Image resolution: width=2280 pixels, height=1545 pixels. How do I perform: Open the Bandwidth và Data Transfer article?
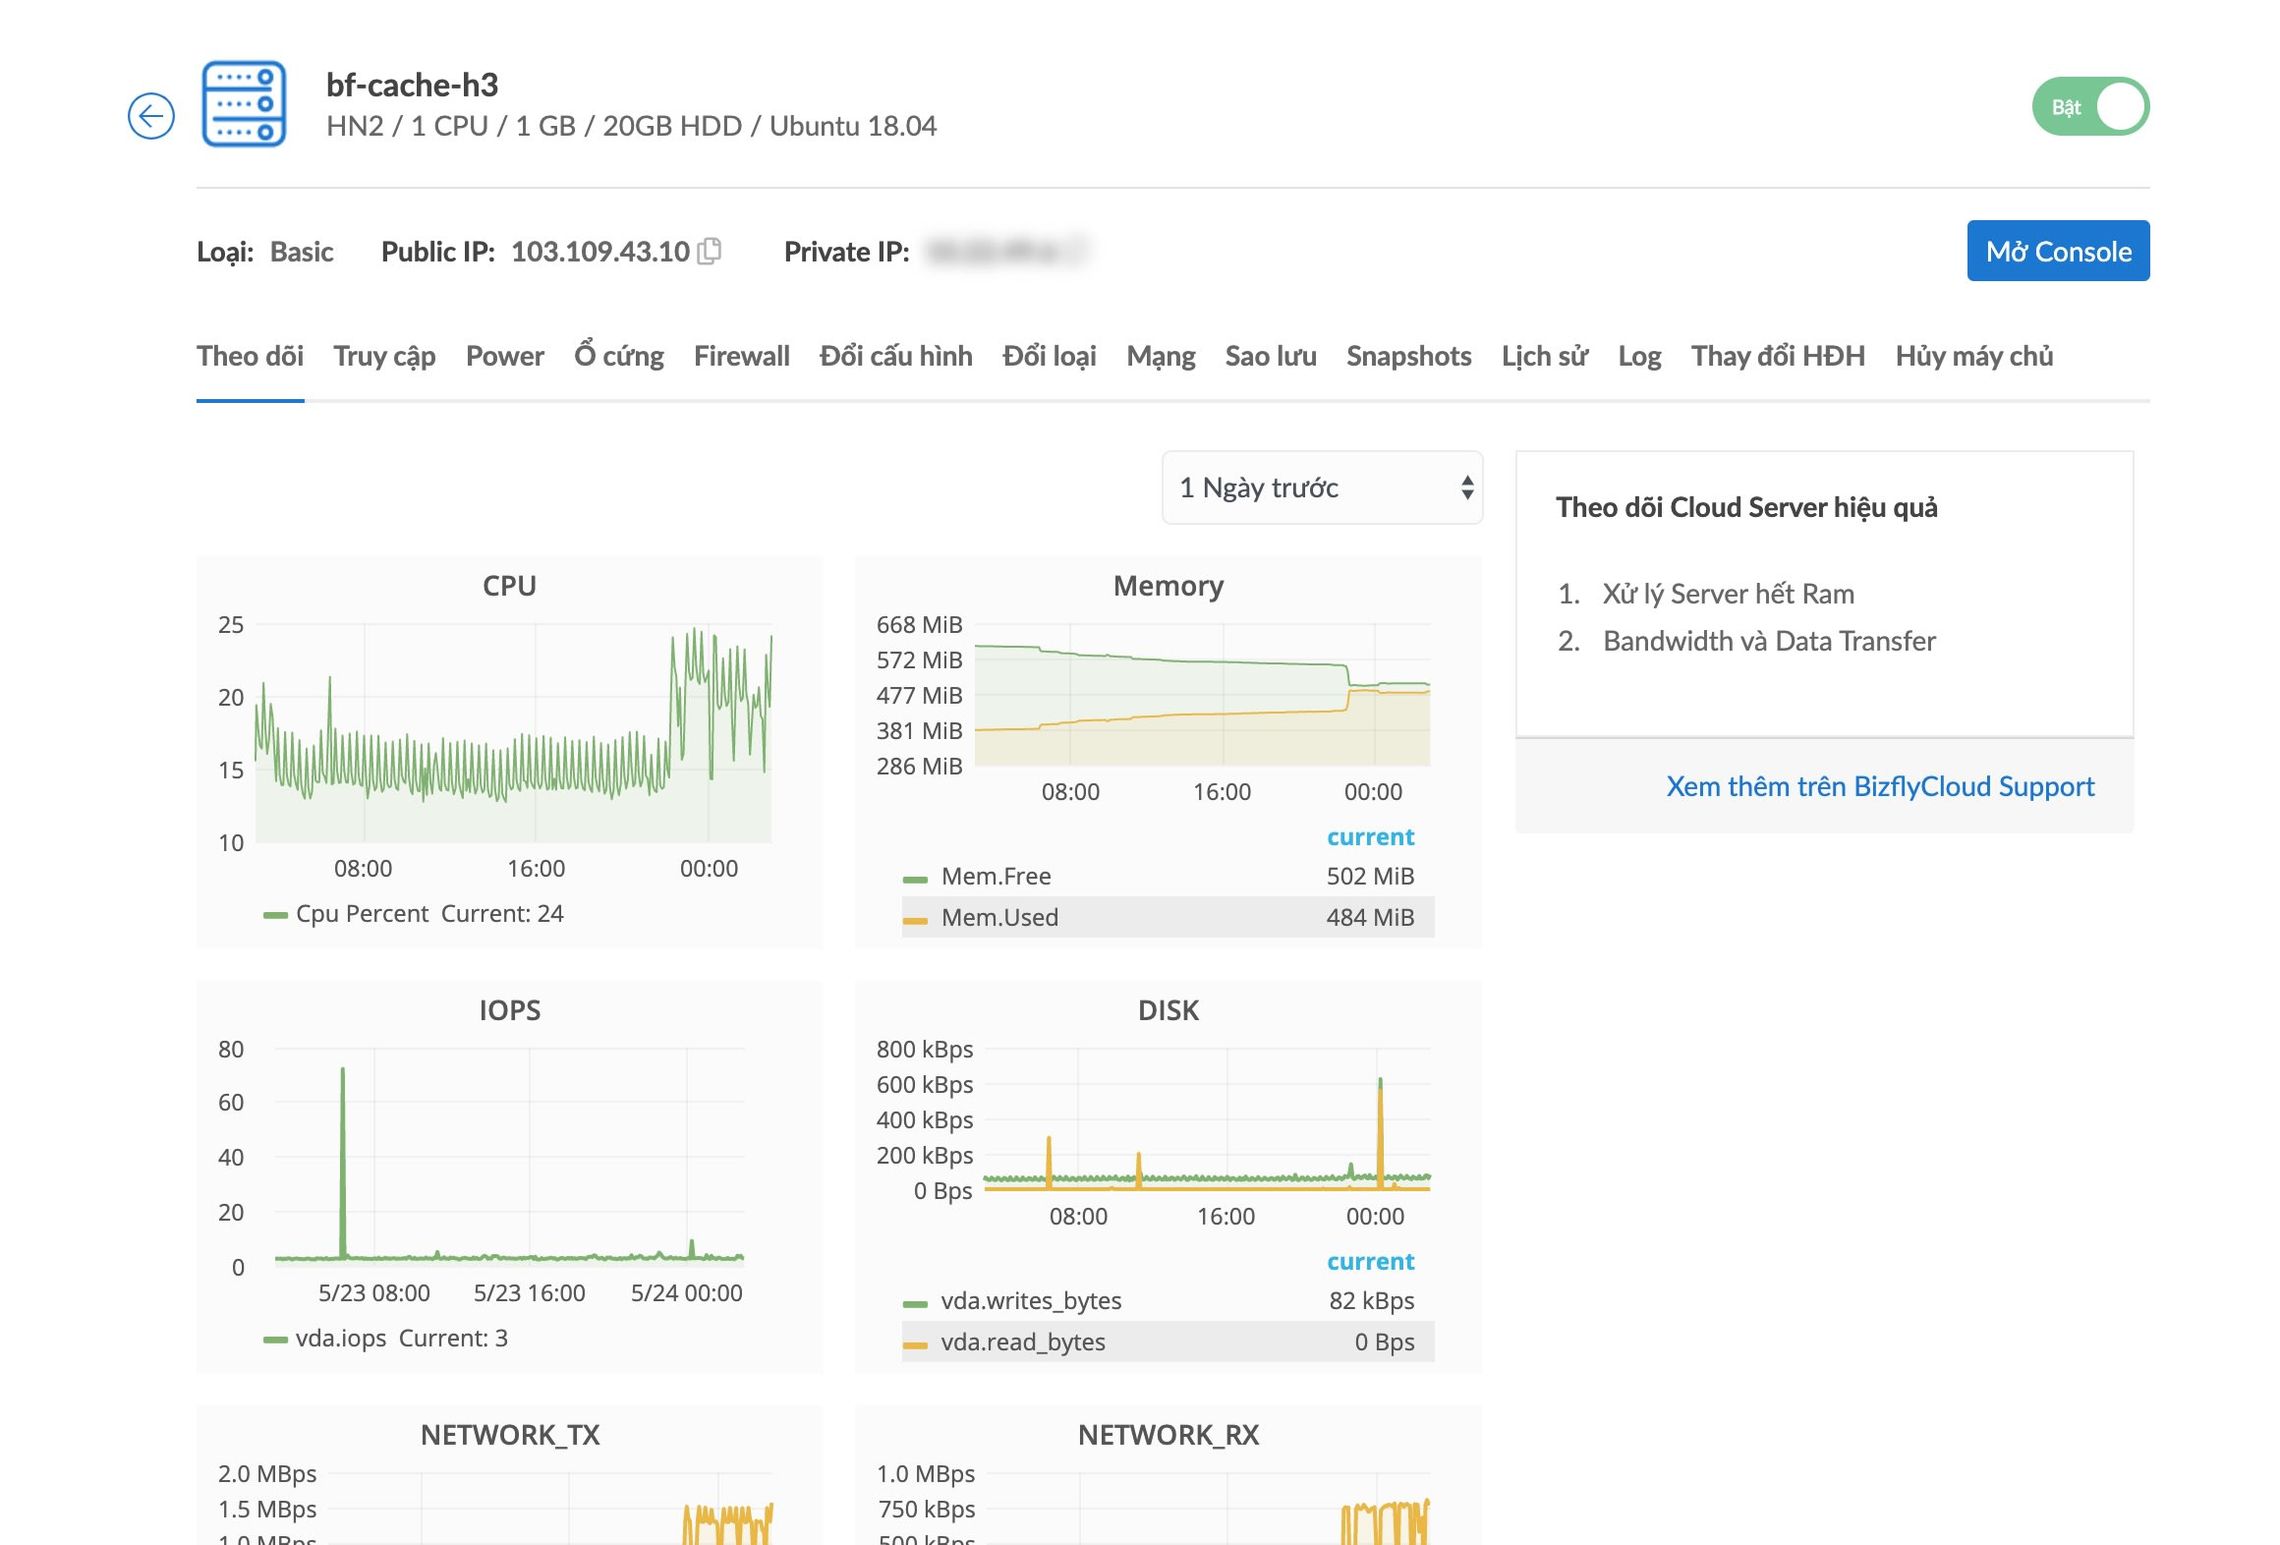coord(1769,641)
